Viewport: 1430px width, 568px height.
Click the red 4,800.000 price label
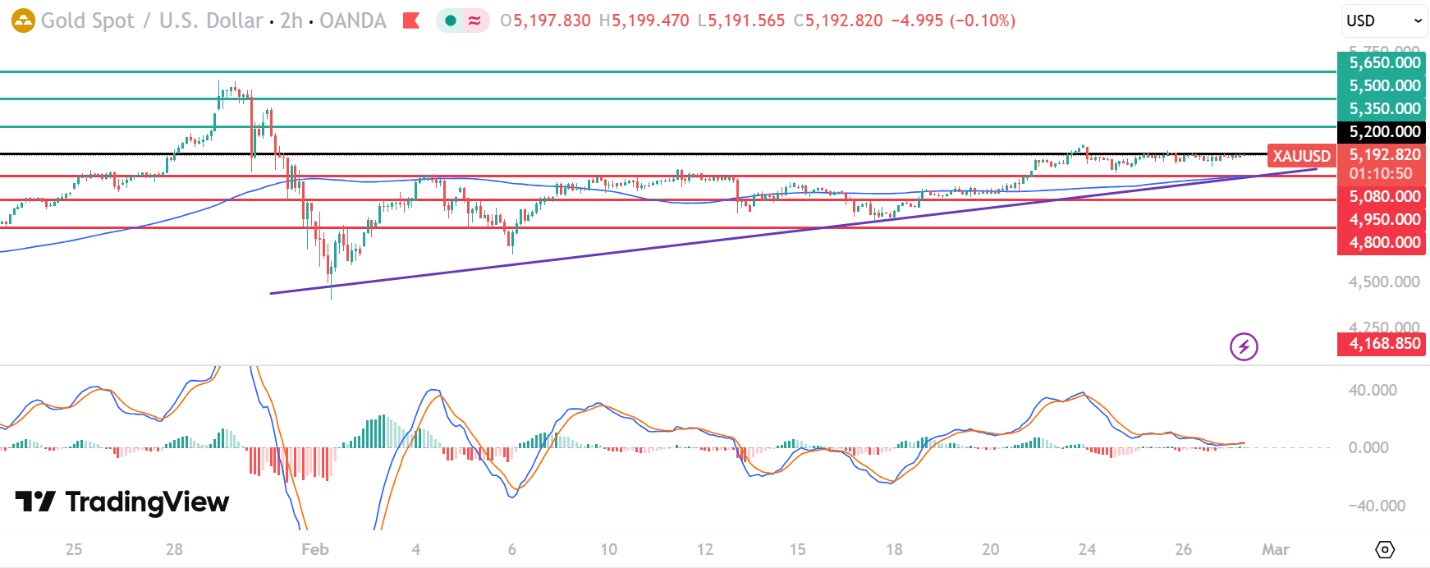[1383, 242]
